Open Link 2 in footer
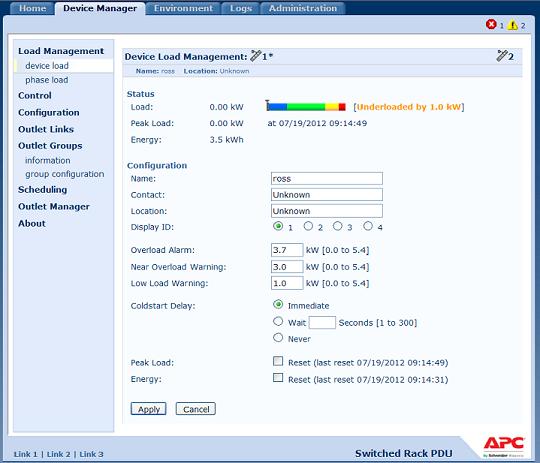 coord(59,454)
